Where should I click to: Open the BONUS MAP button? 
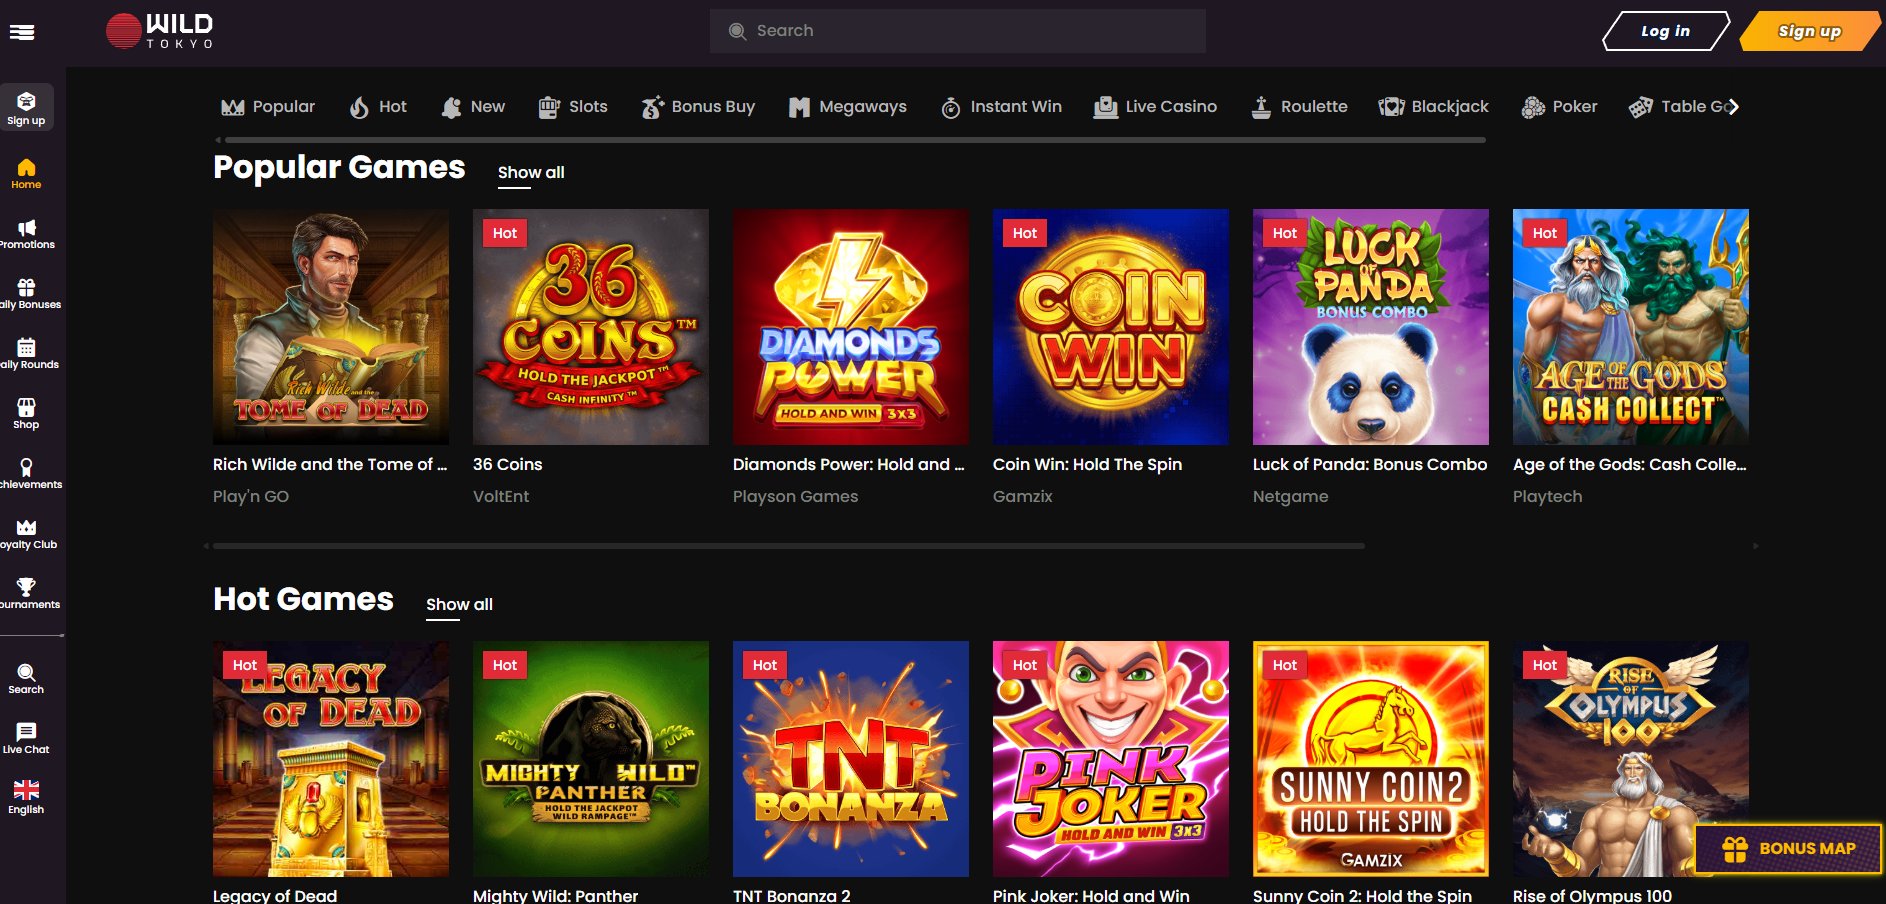tap(1789, 849)
